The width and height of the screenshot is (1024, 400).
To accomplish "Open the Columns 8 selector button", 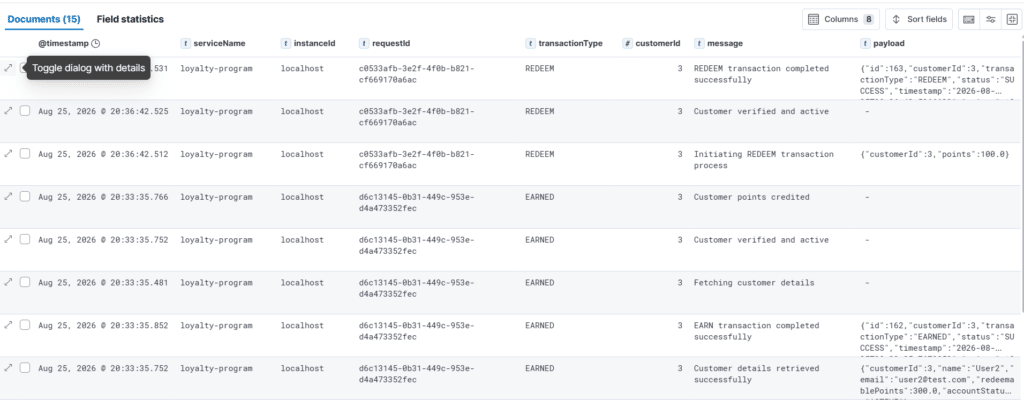I will pyautogui.click(x=840, y=20).
